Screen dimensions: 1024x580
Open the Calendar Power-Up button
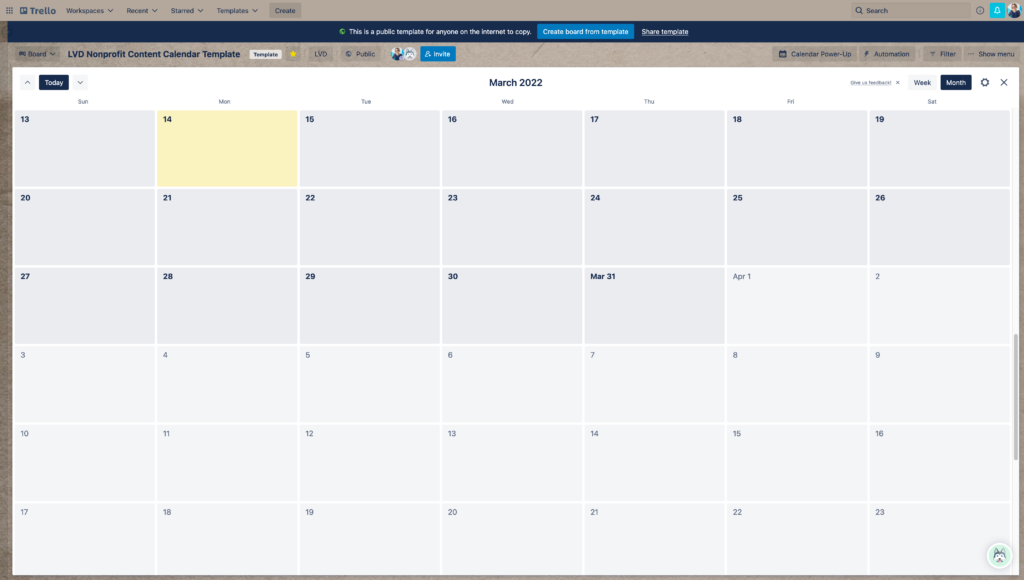coord(814,54)
